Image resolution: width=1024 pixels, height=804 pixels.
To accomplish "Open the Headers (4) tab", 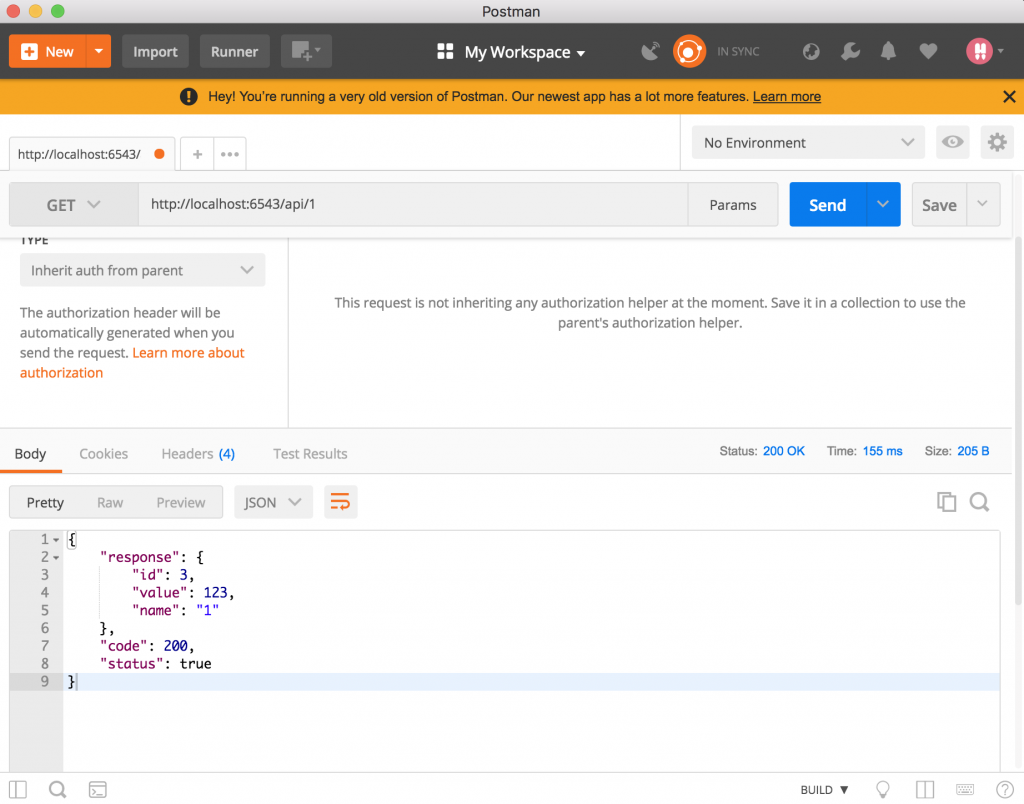I will 198,453.
